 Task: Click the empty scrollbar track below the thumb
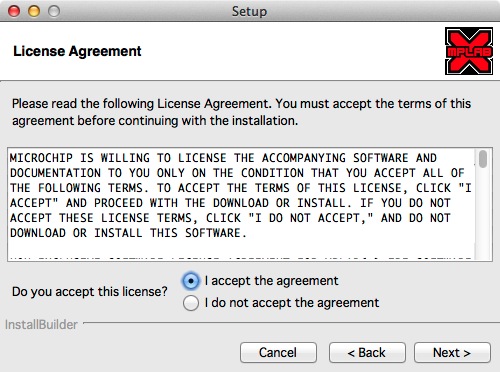point(483,213)
